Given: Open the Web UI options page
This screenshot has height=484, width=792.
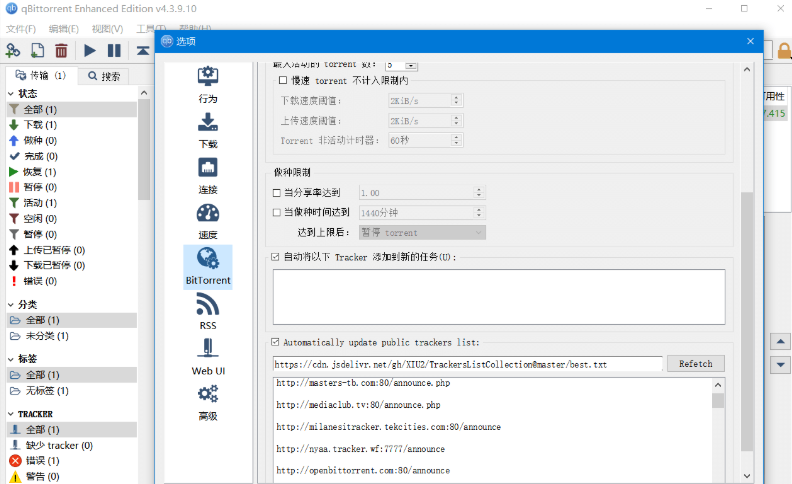Looking at the screenshot, I should point(208,357).
